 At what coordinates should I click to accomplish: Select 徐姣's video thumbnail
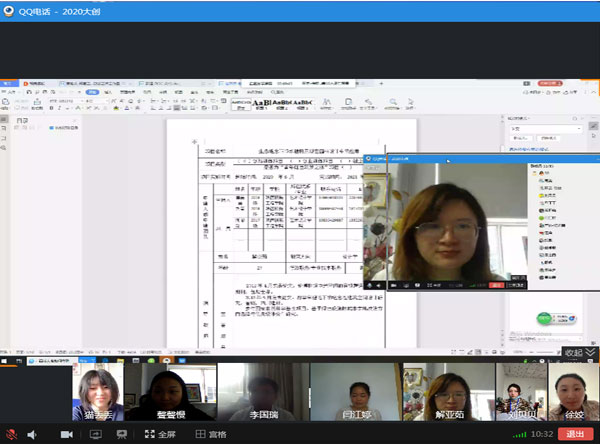571,392
